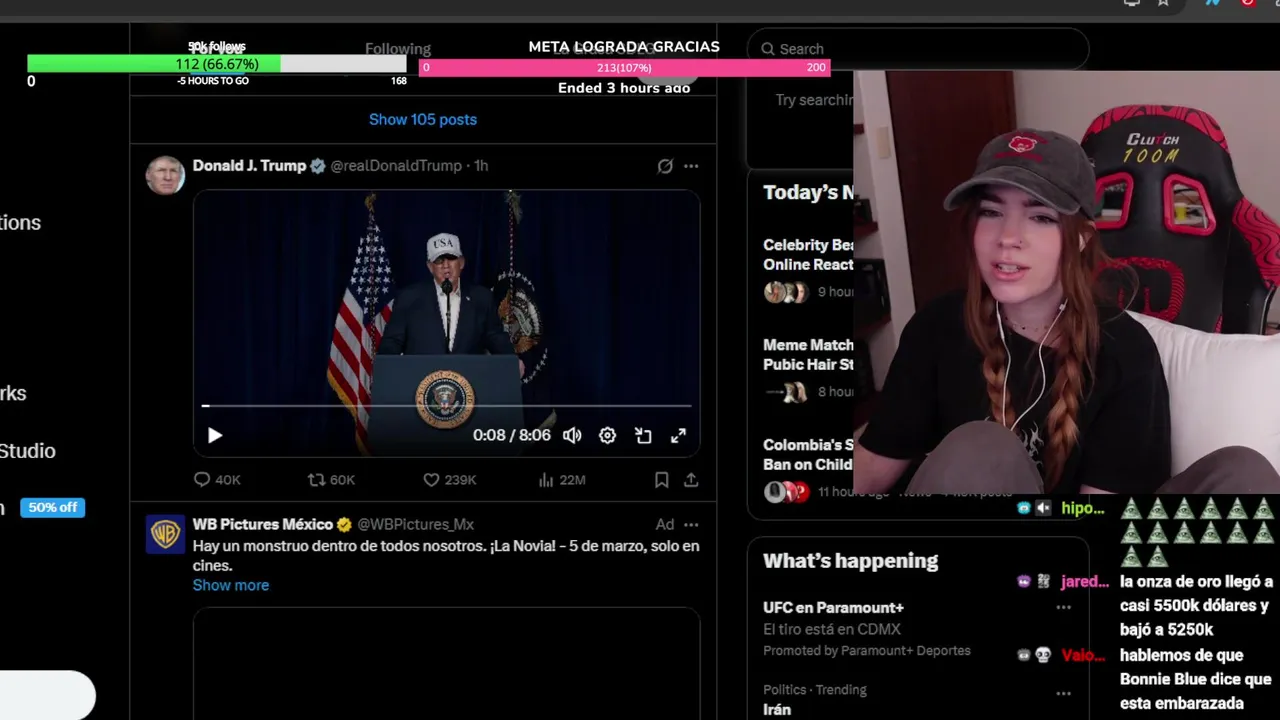View analytics showing 22M views

[x=562, y=480]
